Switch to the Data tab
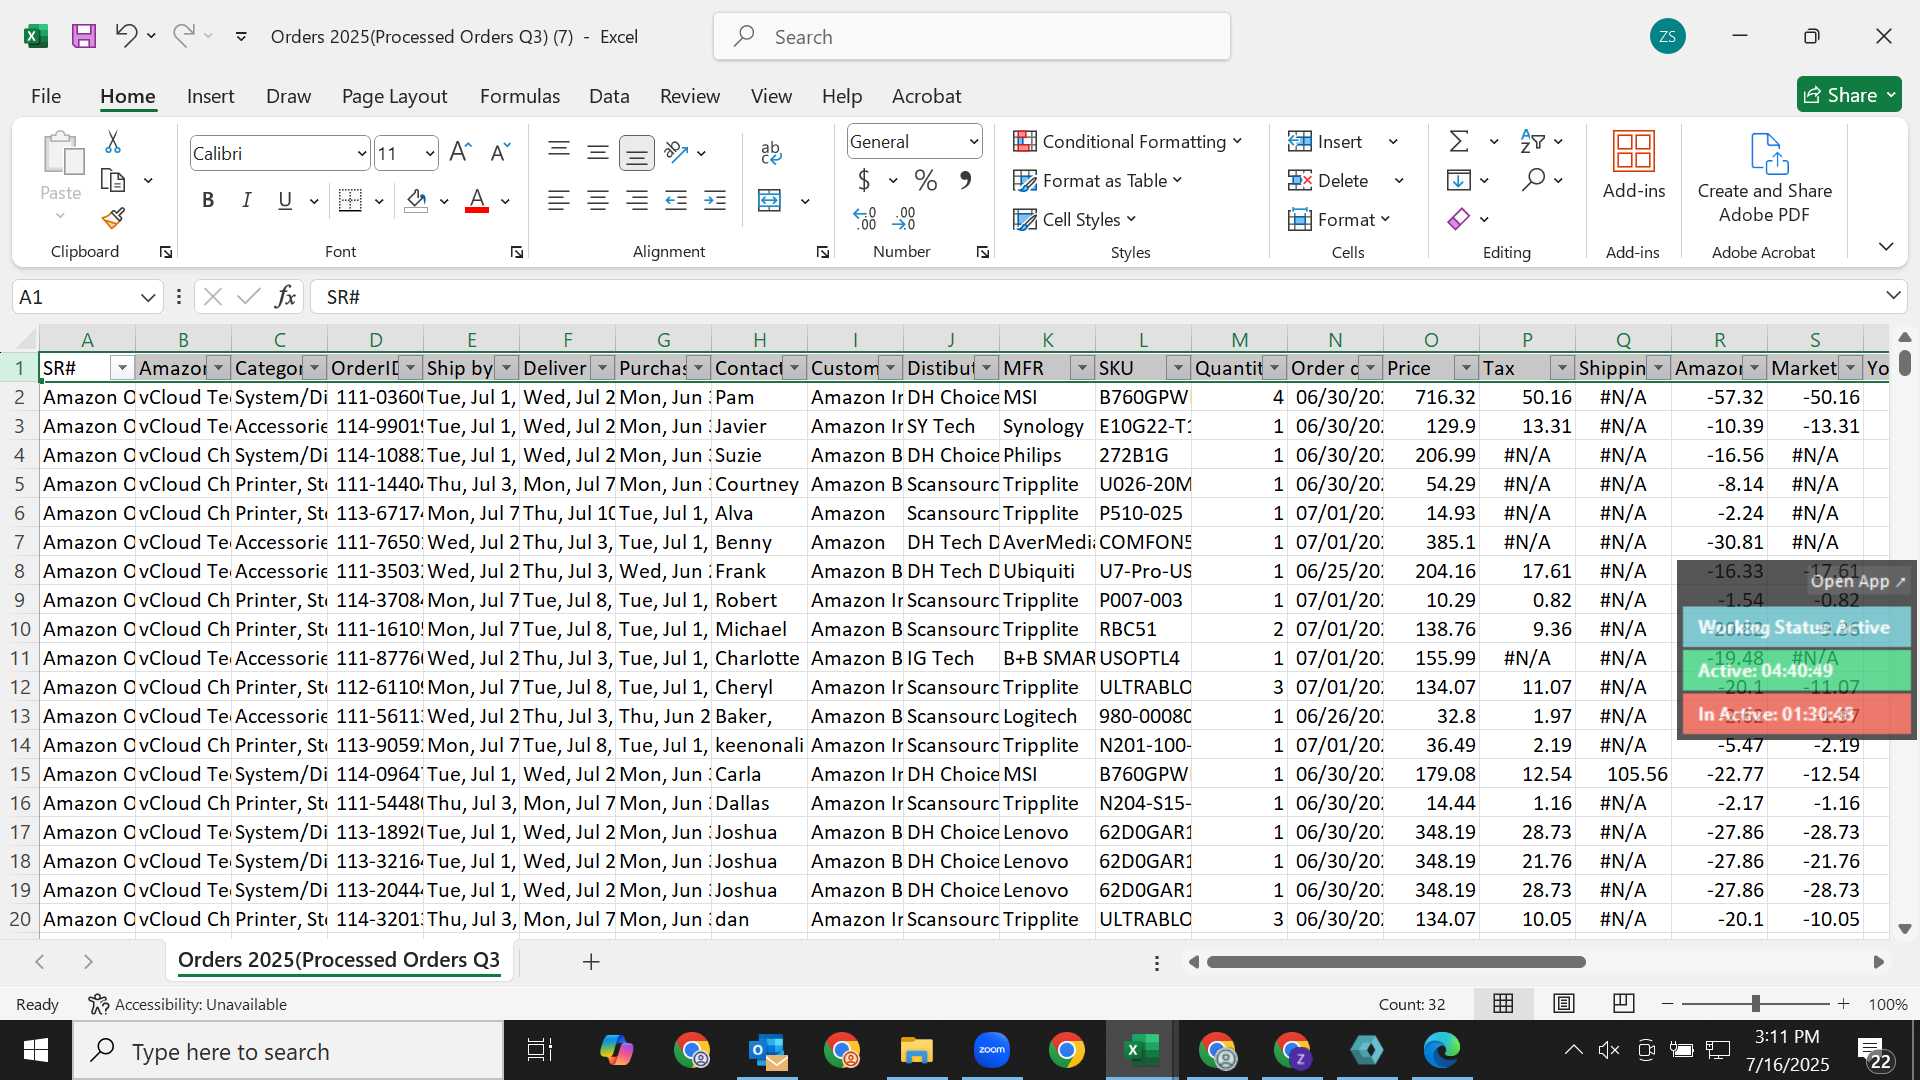The height and width of the screenshot is (1080, 1920). click(609, 96)
